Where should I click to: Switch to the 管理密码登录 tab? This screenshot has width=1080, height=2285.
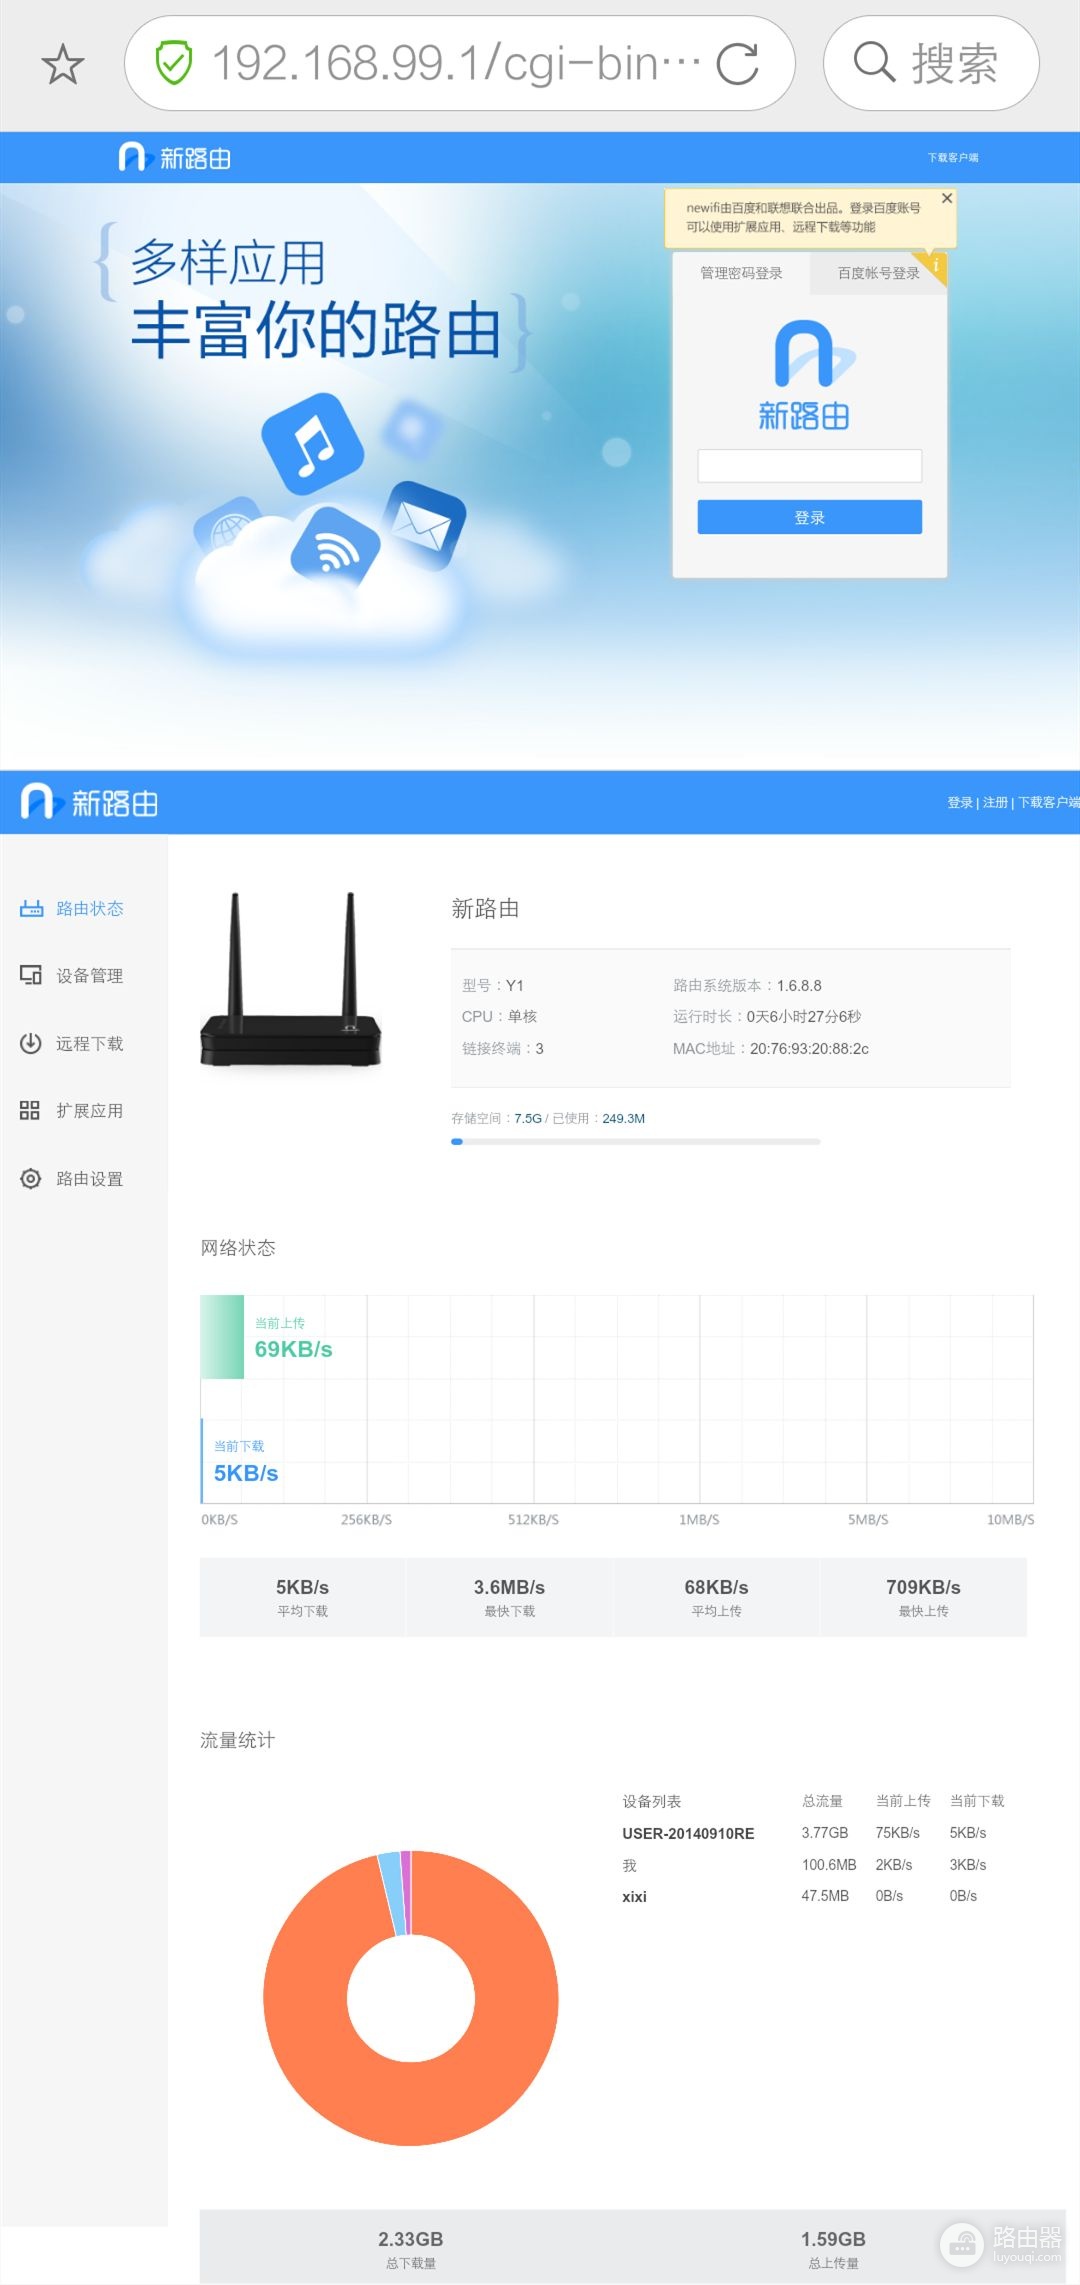[x=741, y=273]
